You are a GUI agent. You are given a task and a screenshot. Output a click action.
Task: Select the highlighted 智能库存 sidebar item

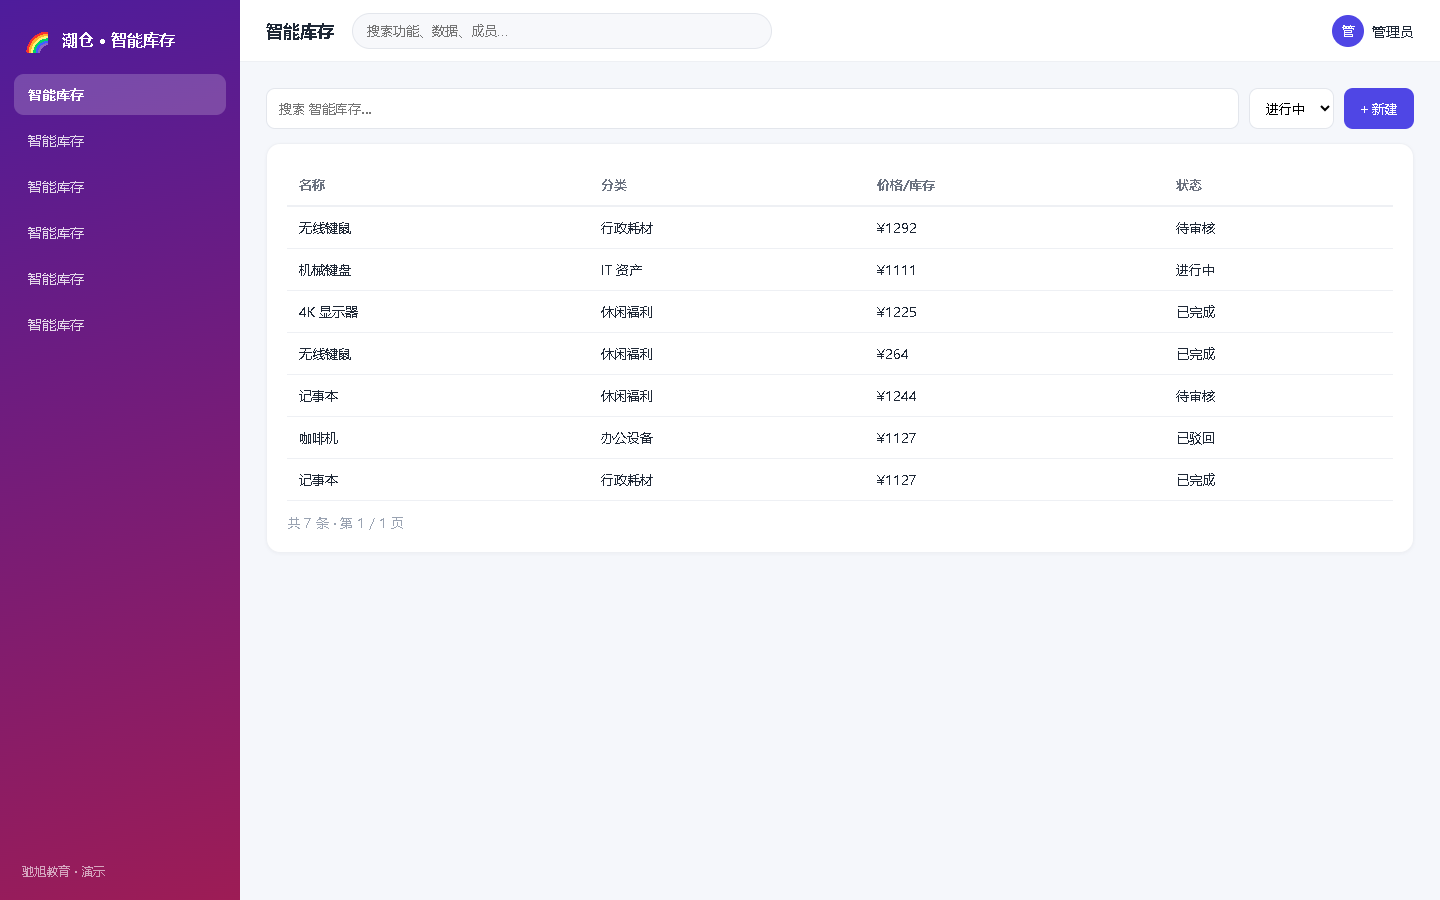pyautogui.click(x=120, y=95)
